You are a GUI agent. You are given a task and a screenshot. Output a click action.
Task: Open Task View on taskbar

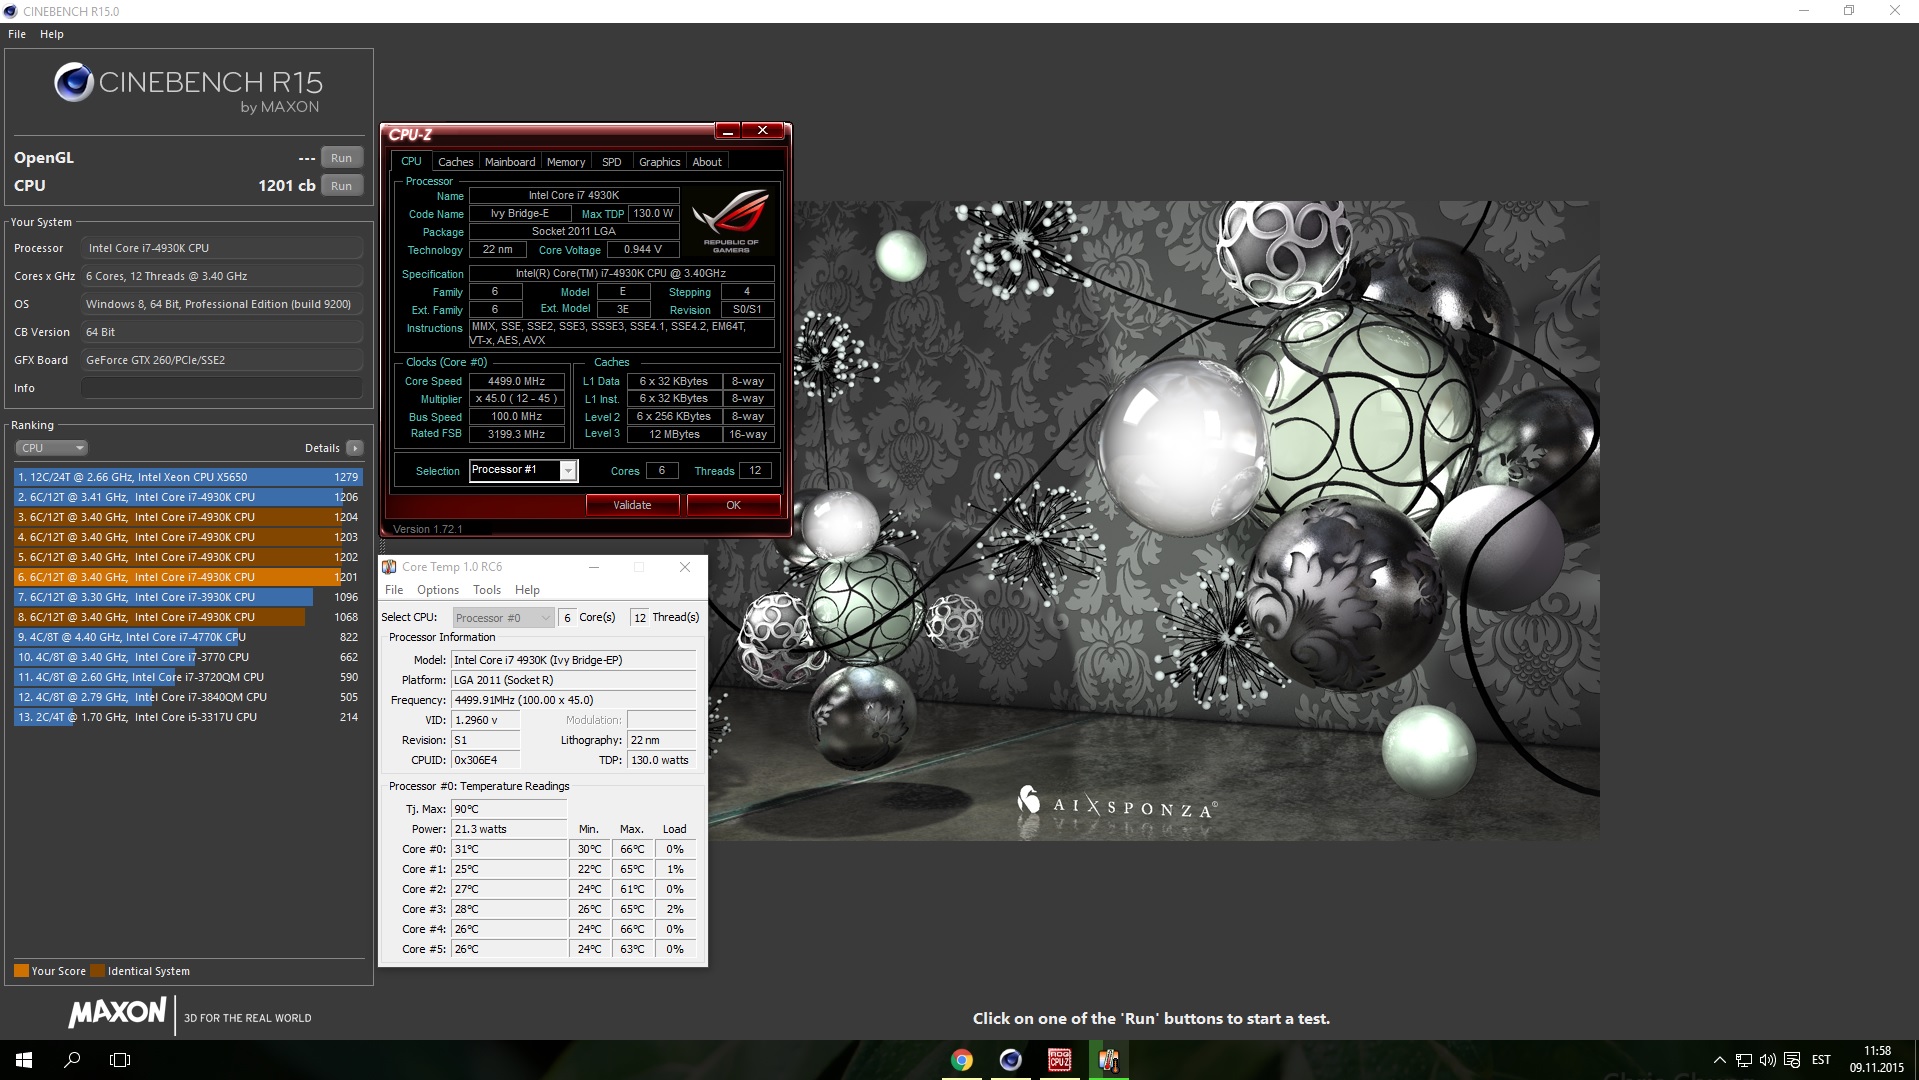pyautogui.click(x=120, y=1060)
